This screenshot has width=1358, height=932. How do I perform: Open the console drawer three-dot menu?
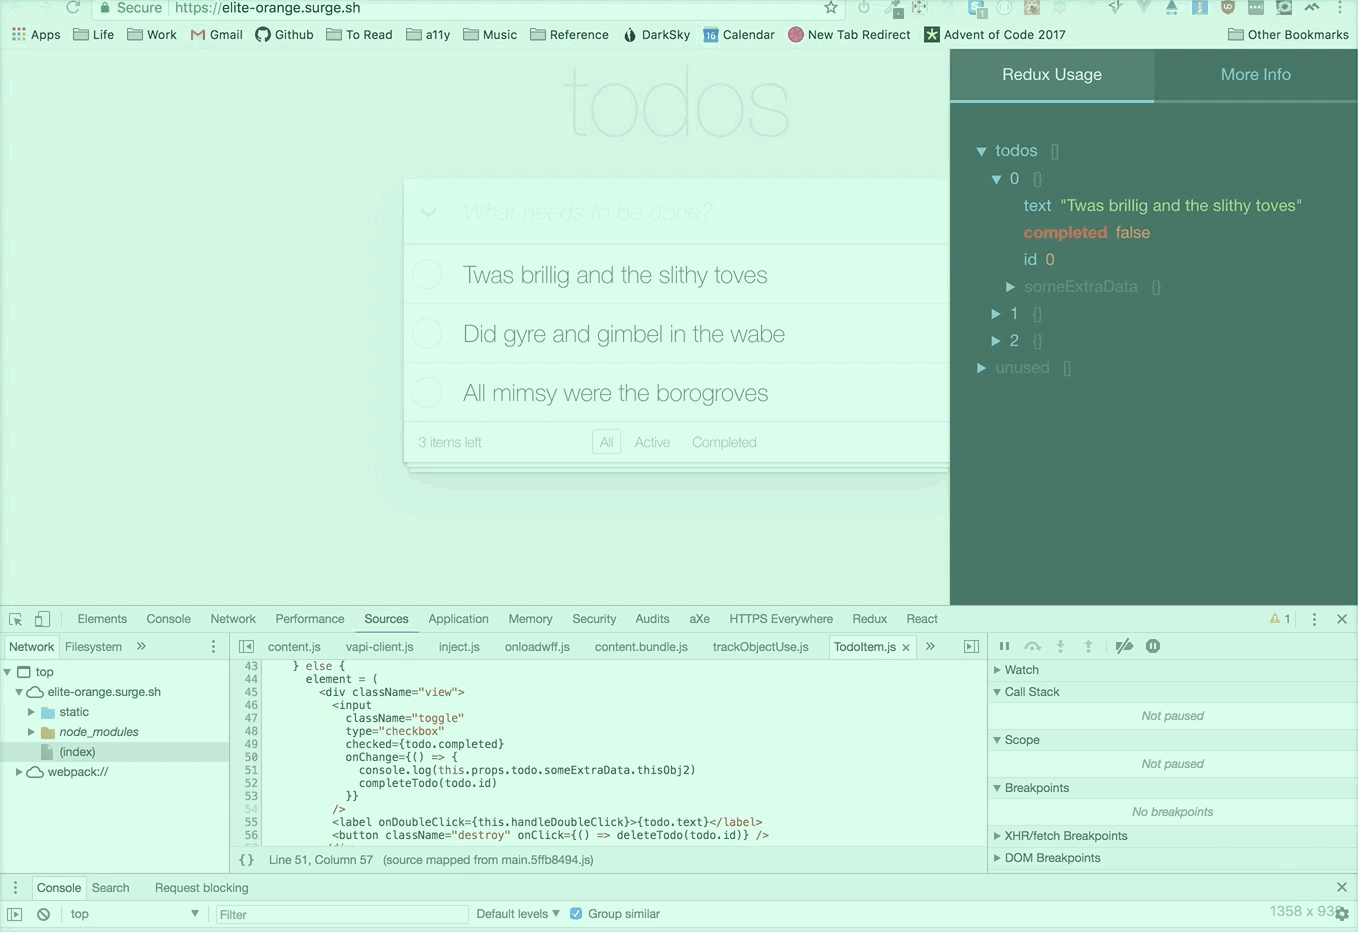pyautogui.click(x=15, y=888)
